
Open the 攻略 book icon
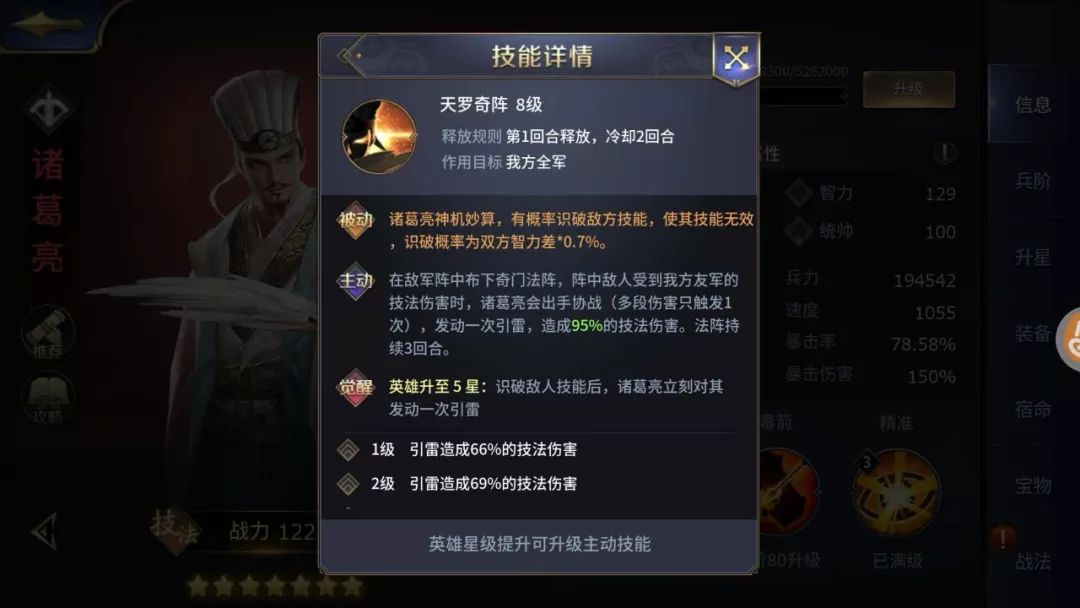coord(48,397)
